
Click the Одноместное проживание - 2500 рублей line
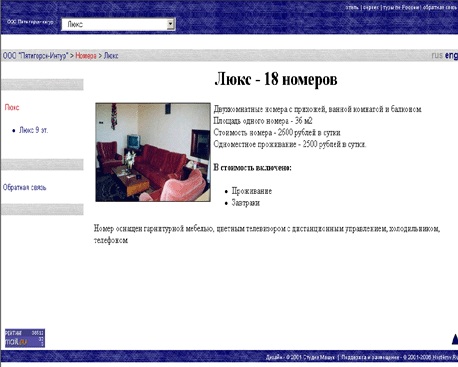[x=290, y=144]
